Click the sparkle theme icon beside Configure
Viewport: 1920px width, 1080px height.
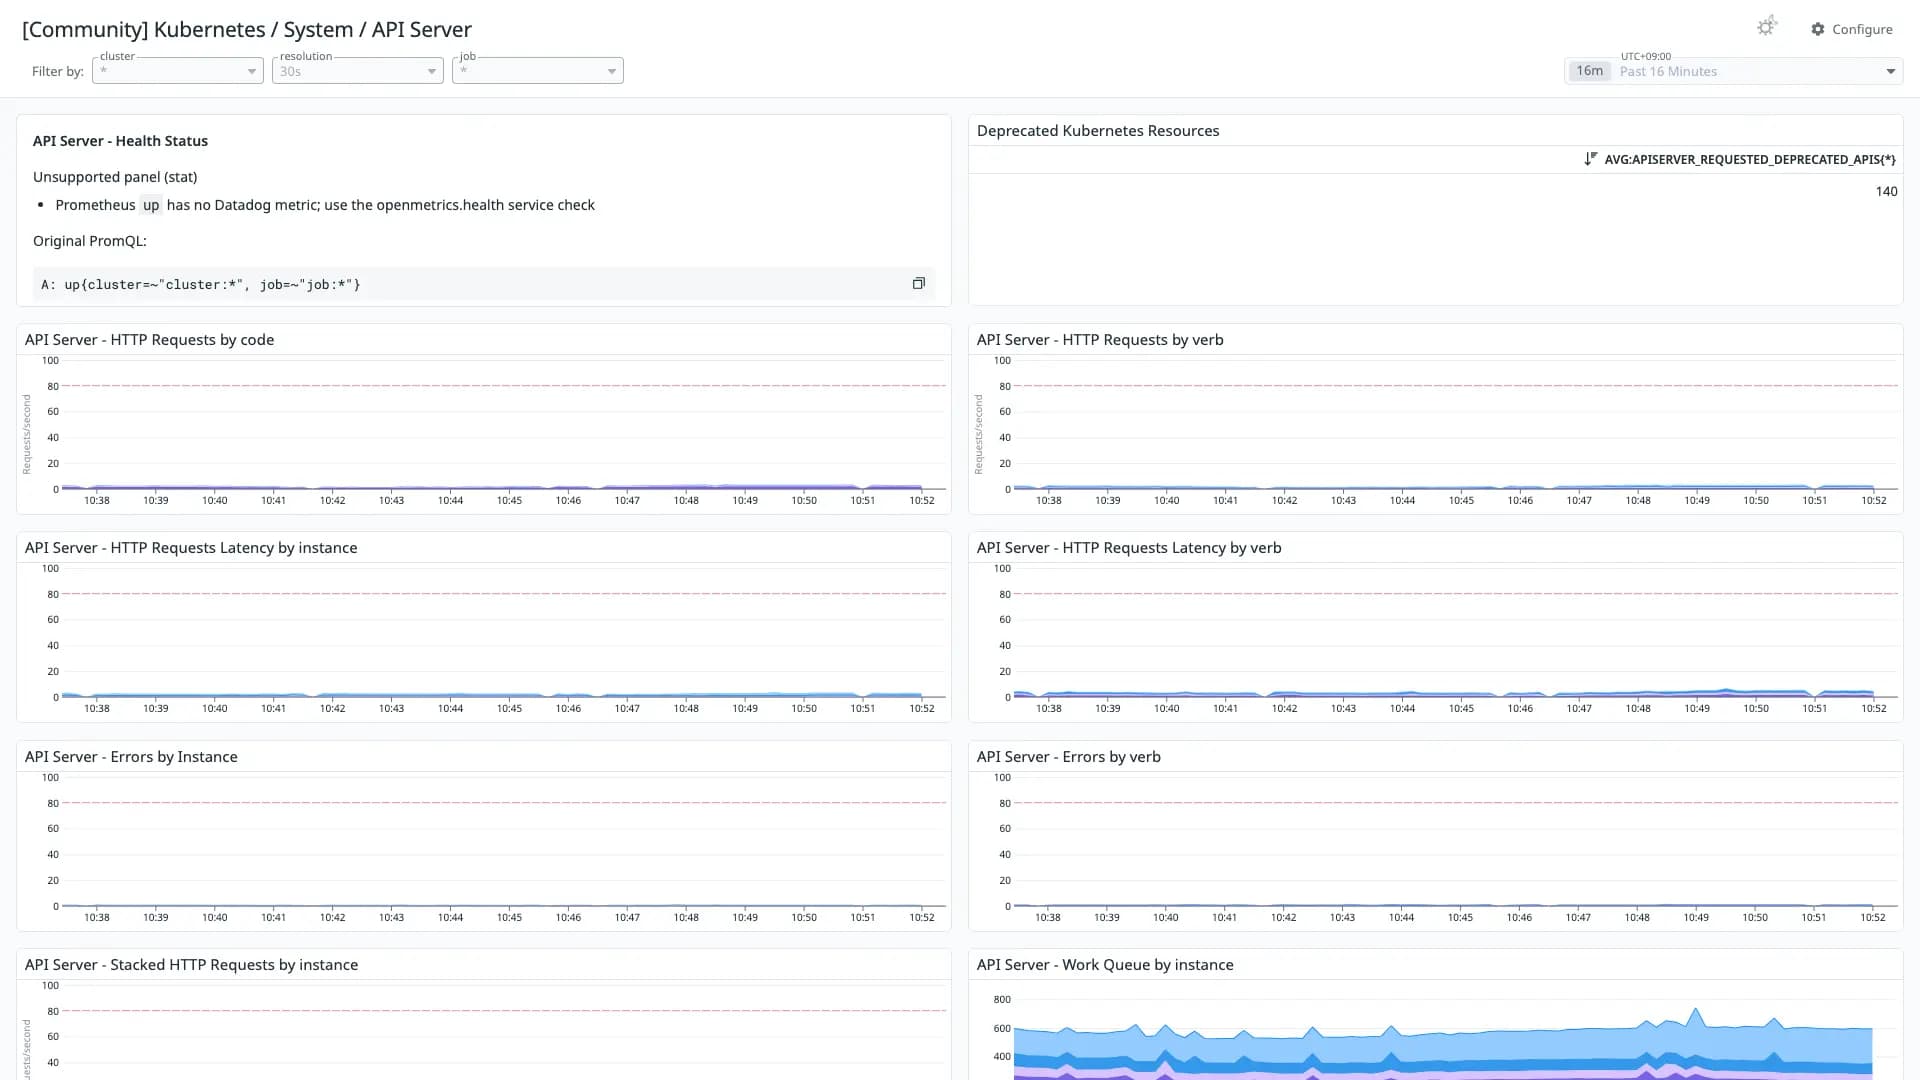click(1767, 27)
